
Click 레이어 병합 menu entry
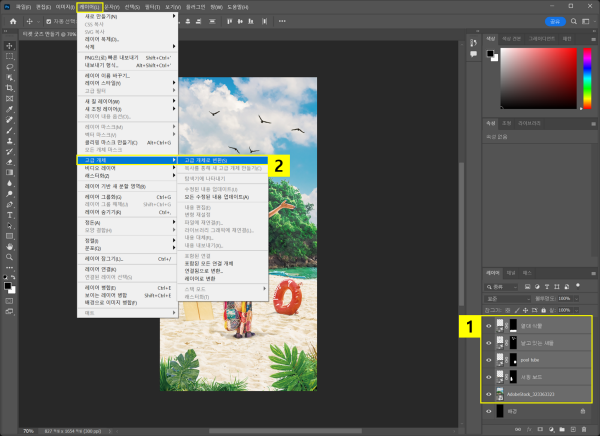(x=127, y=288)
